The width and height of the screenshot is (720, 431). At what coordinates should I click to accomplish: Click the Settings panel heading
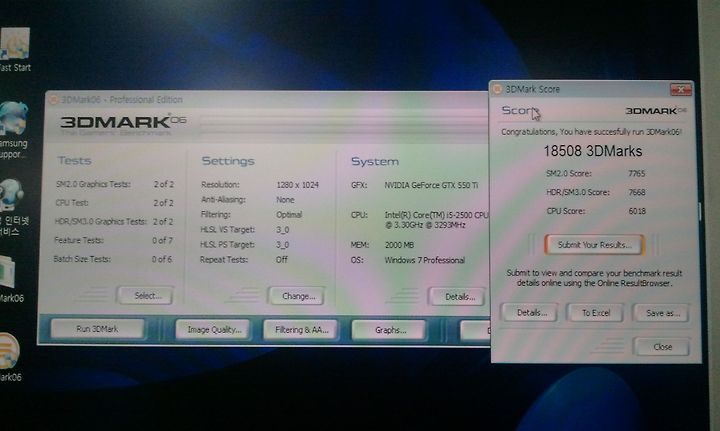[228, 161]
